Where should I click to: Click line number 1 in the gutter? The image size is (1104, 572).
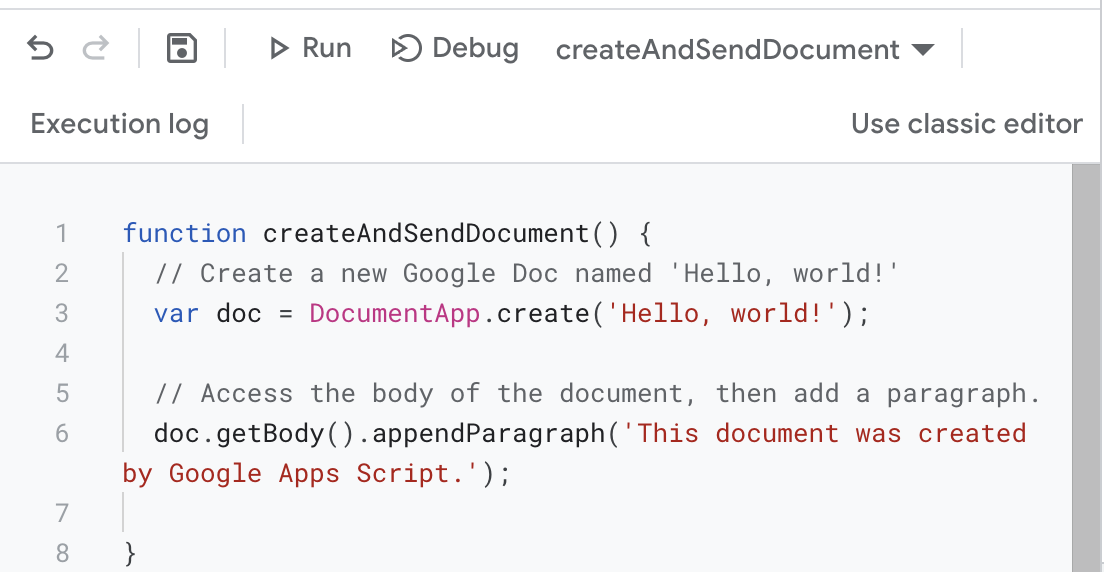coord(61,233)
